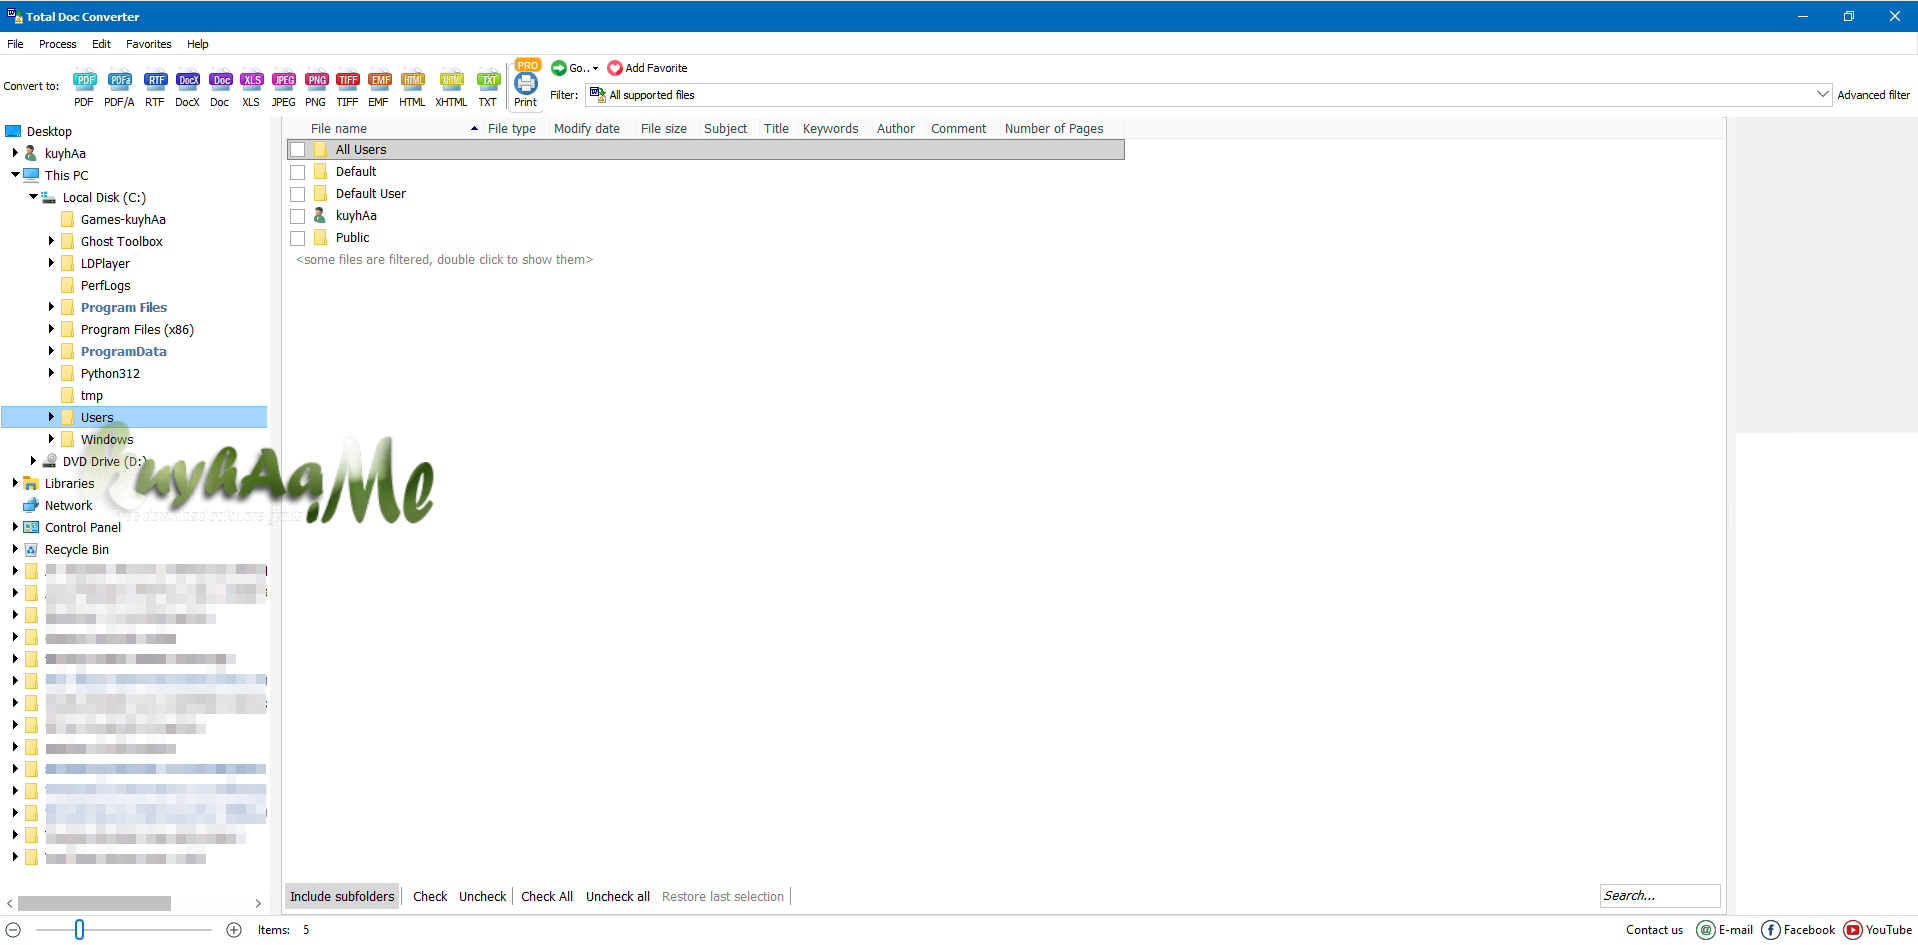This screenshot has height=945, width=1918.
Task: Select Python312 folder in tree
Action: (x=110, y=374)
